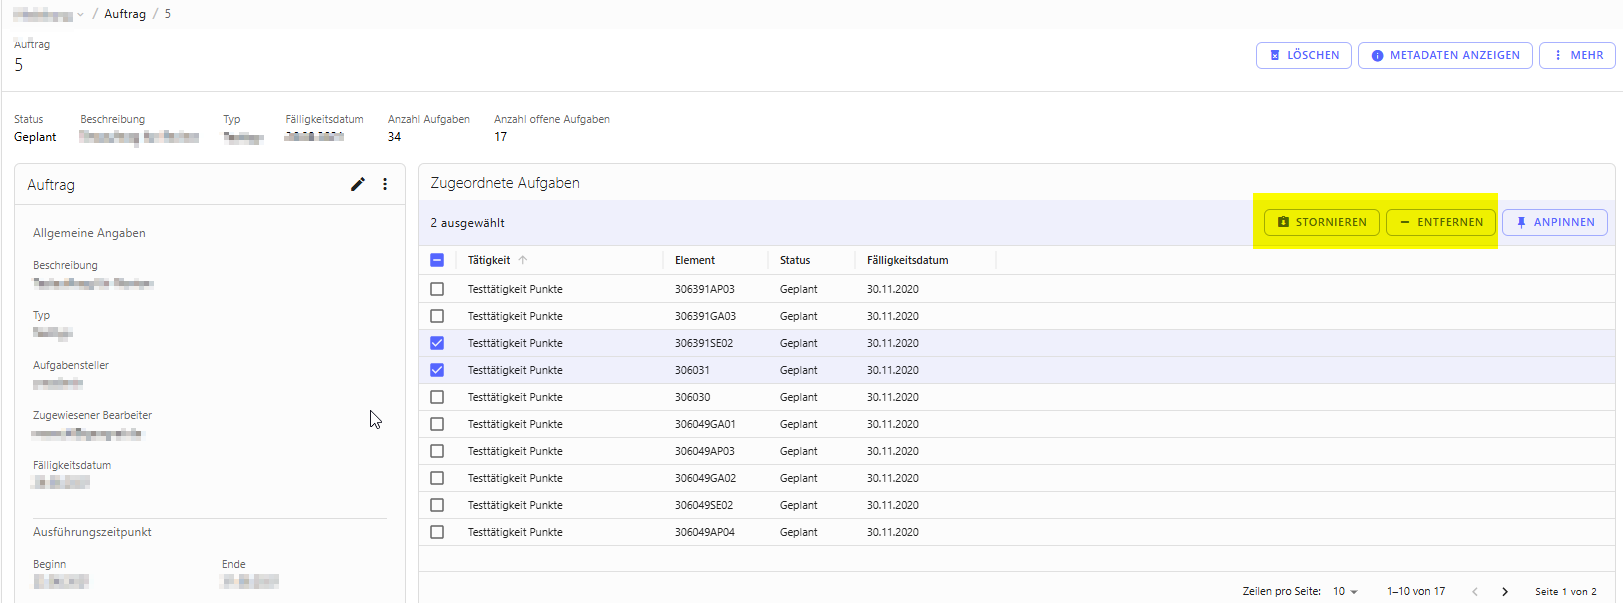
Task: Click the Element column header
Action: (695, 260)
